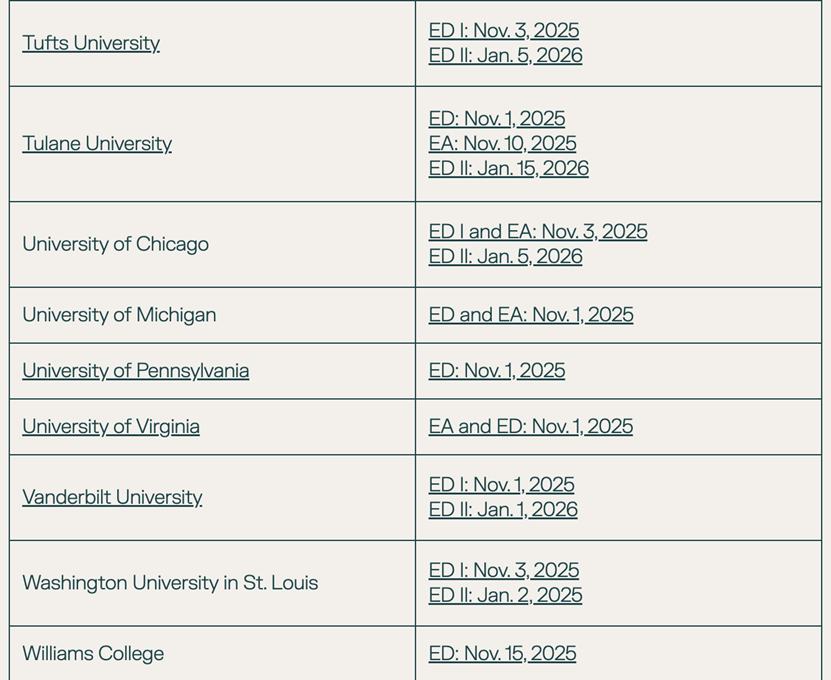
Task: Open the University of Pennsylvania link
Action: (136, 370)
